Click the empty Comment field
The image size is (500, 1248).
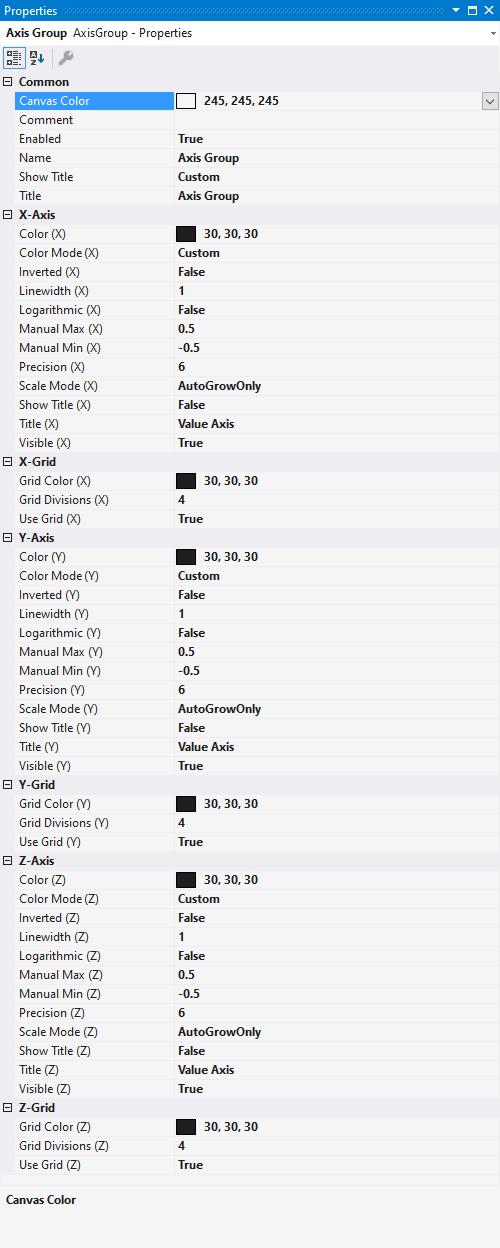tap(337, 120)
